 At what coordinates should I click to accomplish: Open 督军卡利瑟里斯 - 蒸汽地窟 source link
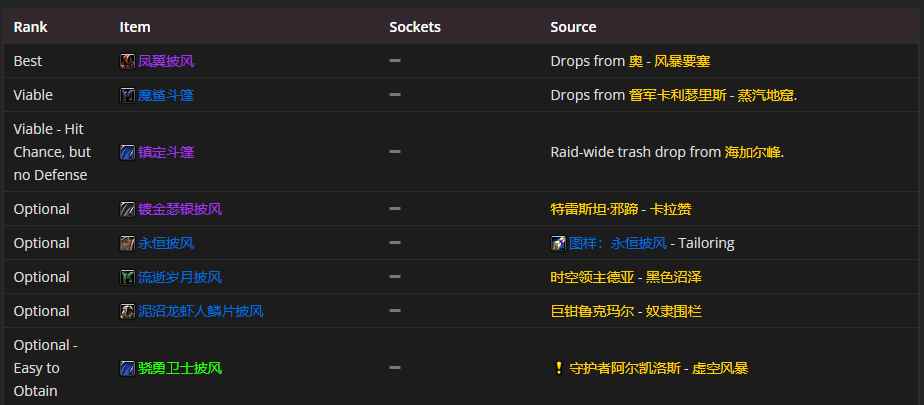click(x=712, y=95)
